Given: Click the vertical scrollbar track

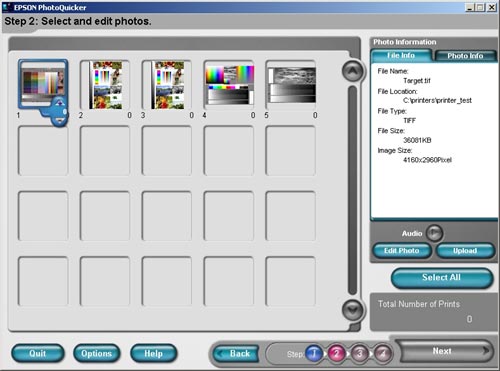Looking at the screenshot, I should 353,190.
